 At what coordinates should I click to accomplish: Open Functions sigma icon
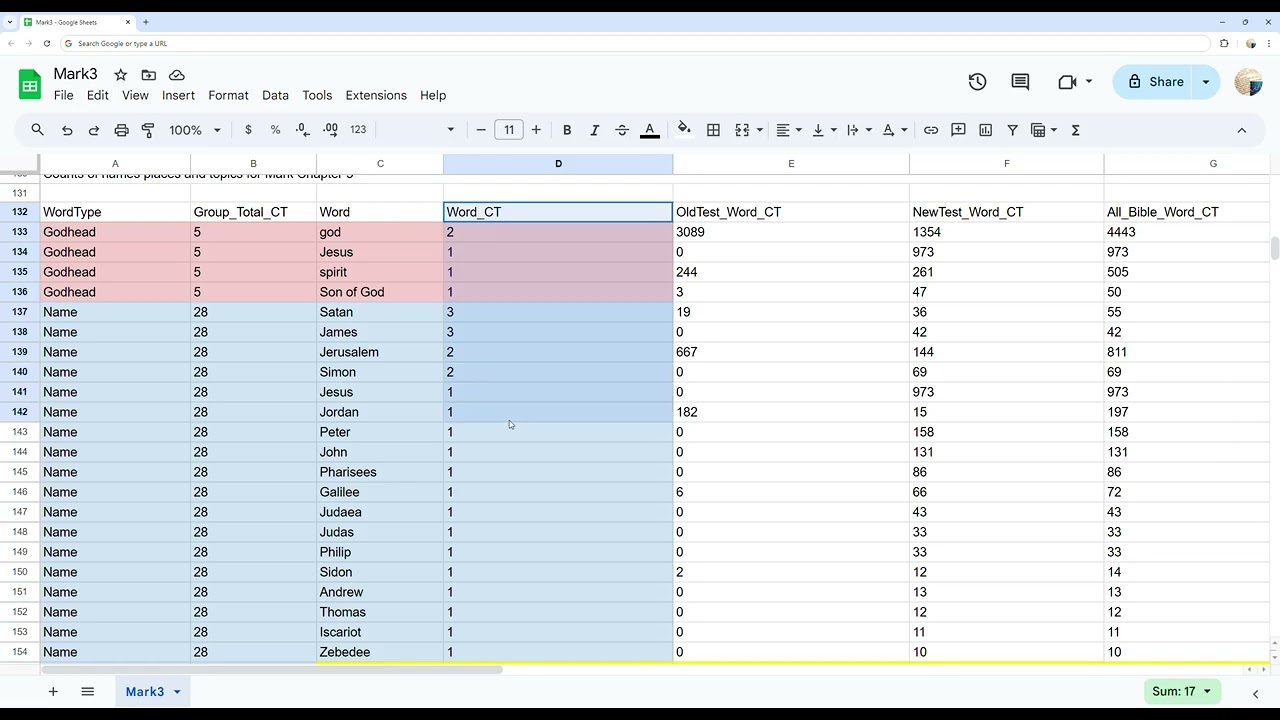[1076, 130]
